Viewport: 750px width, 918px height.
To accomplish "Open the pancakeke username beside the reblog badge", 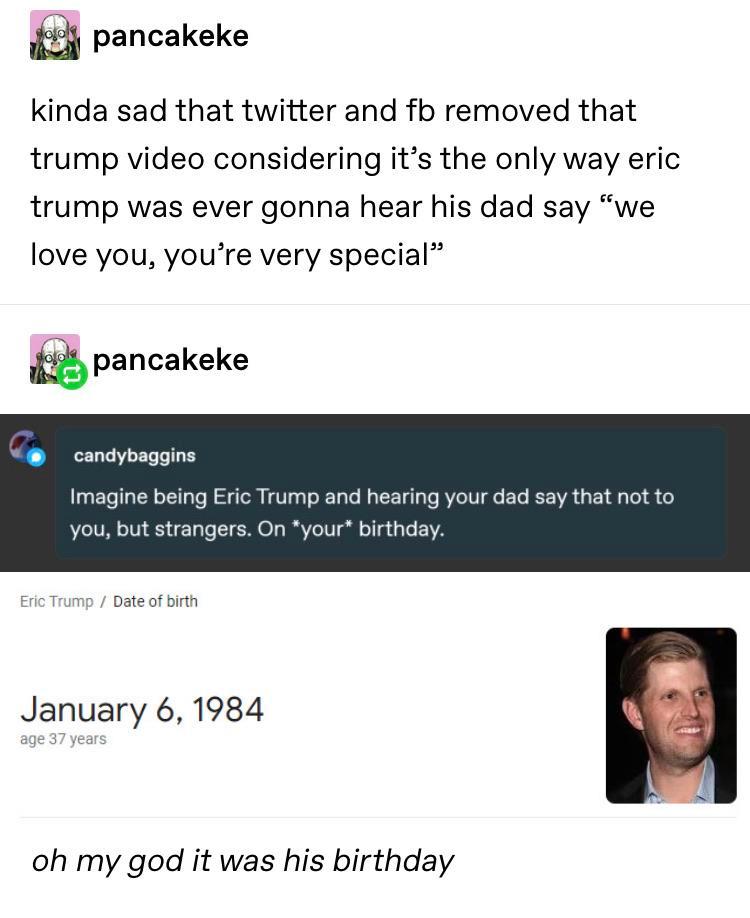I will click(170, 360).
